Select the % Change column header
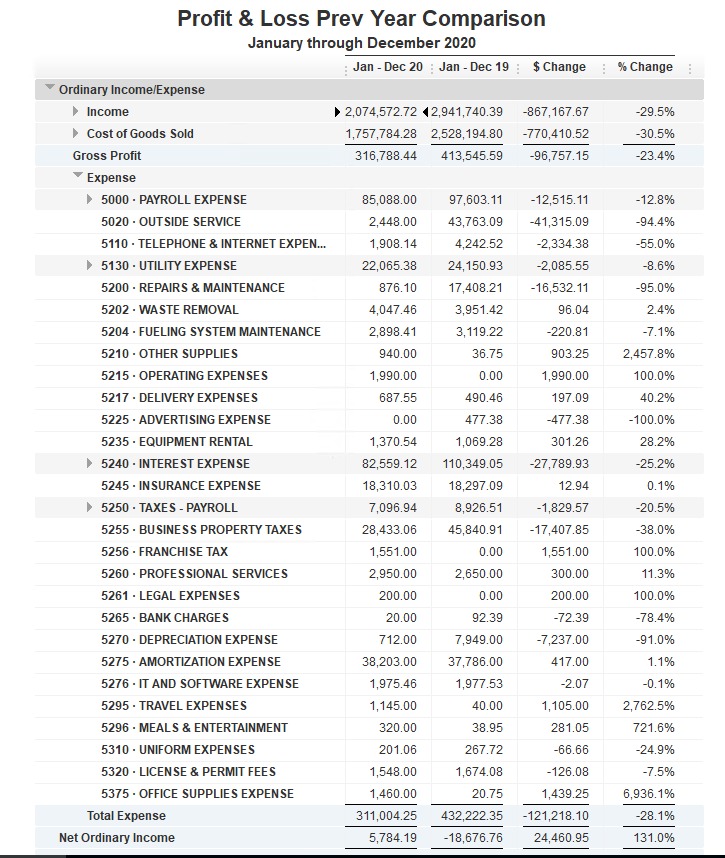This screenshot has width=725, height=858. click(645, 67)
